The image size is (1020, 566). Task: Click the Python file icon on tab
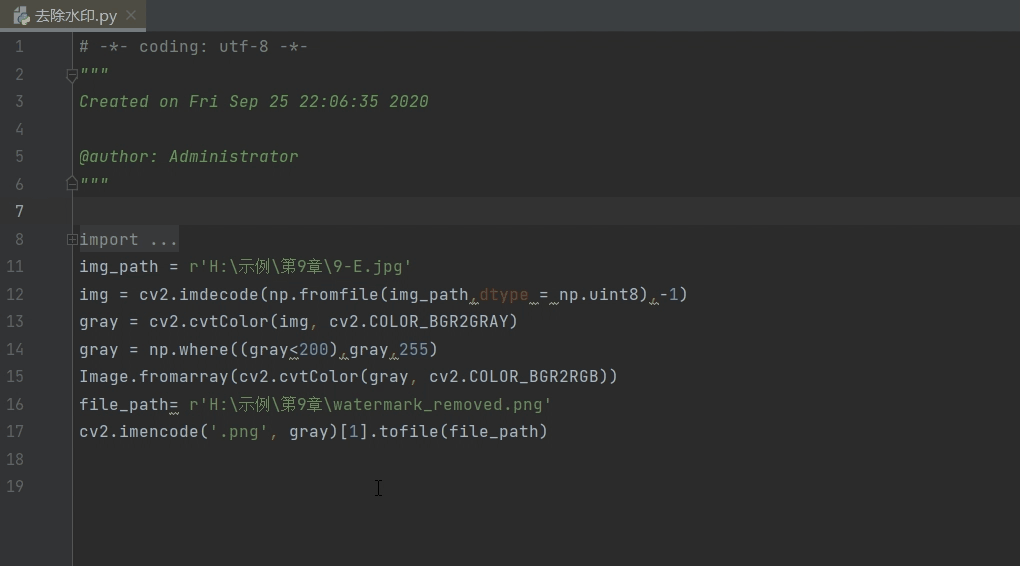pos(22,16)
